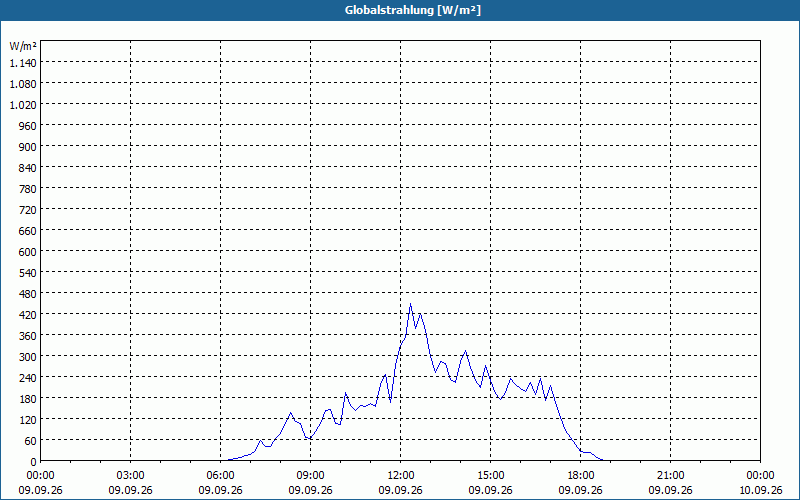Image resolution: width=800 pixels, height=500 pixels.
Task: Click the 10.09.26 date label
Action: pyautogui.click(x=760, y=490)
